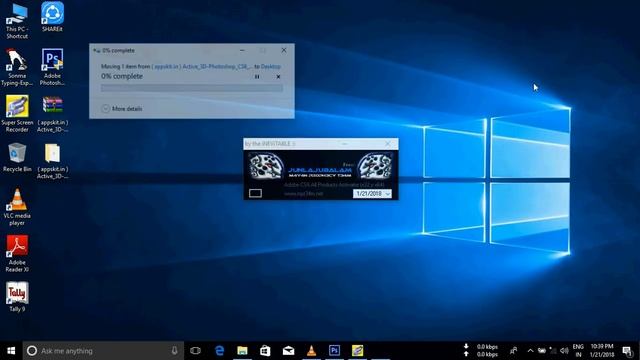Cancel the file move operation
640x360 pixels.
(278, 77)
